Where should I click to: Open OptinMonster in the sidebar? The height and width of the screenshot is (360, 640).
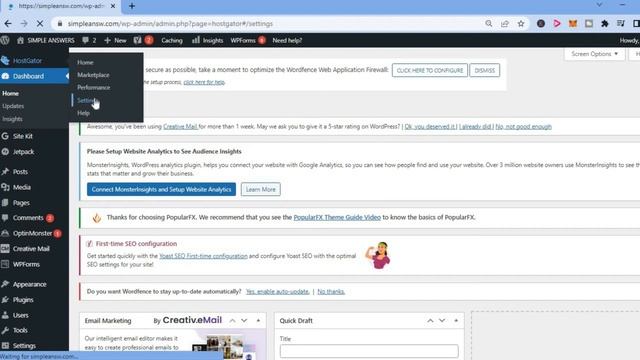(x=32, y=233)
